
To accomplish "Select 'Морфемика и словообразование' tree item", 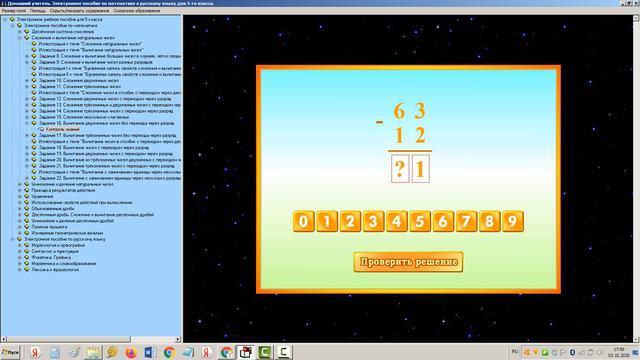I will point(64,264).
